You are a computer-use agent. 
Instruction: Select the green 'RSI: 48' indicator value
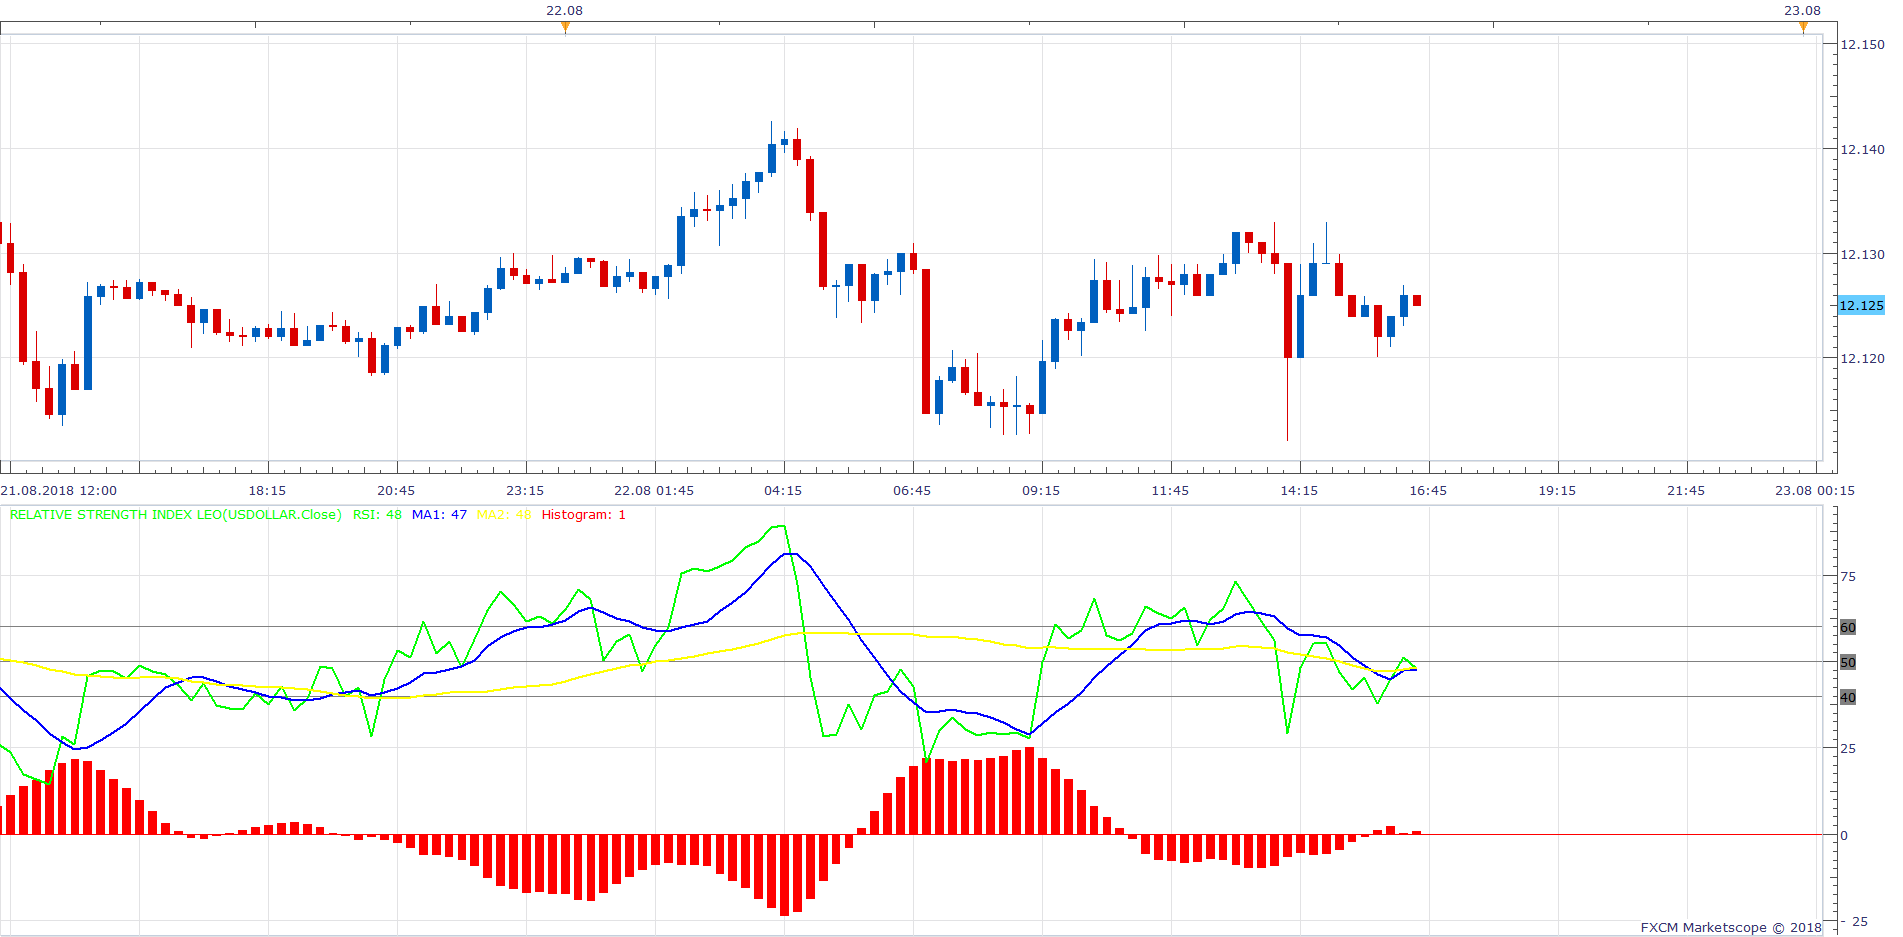click(377, 515)
